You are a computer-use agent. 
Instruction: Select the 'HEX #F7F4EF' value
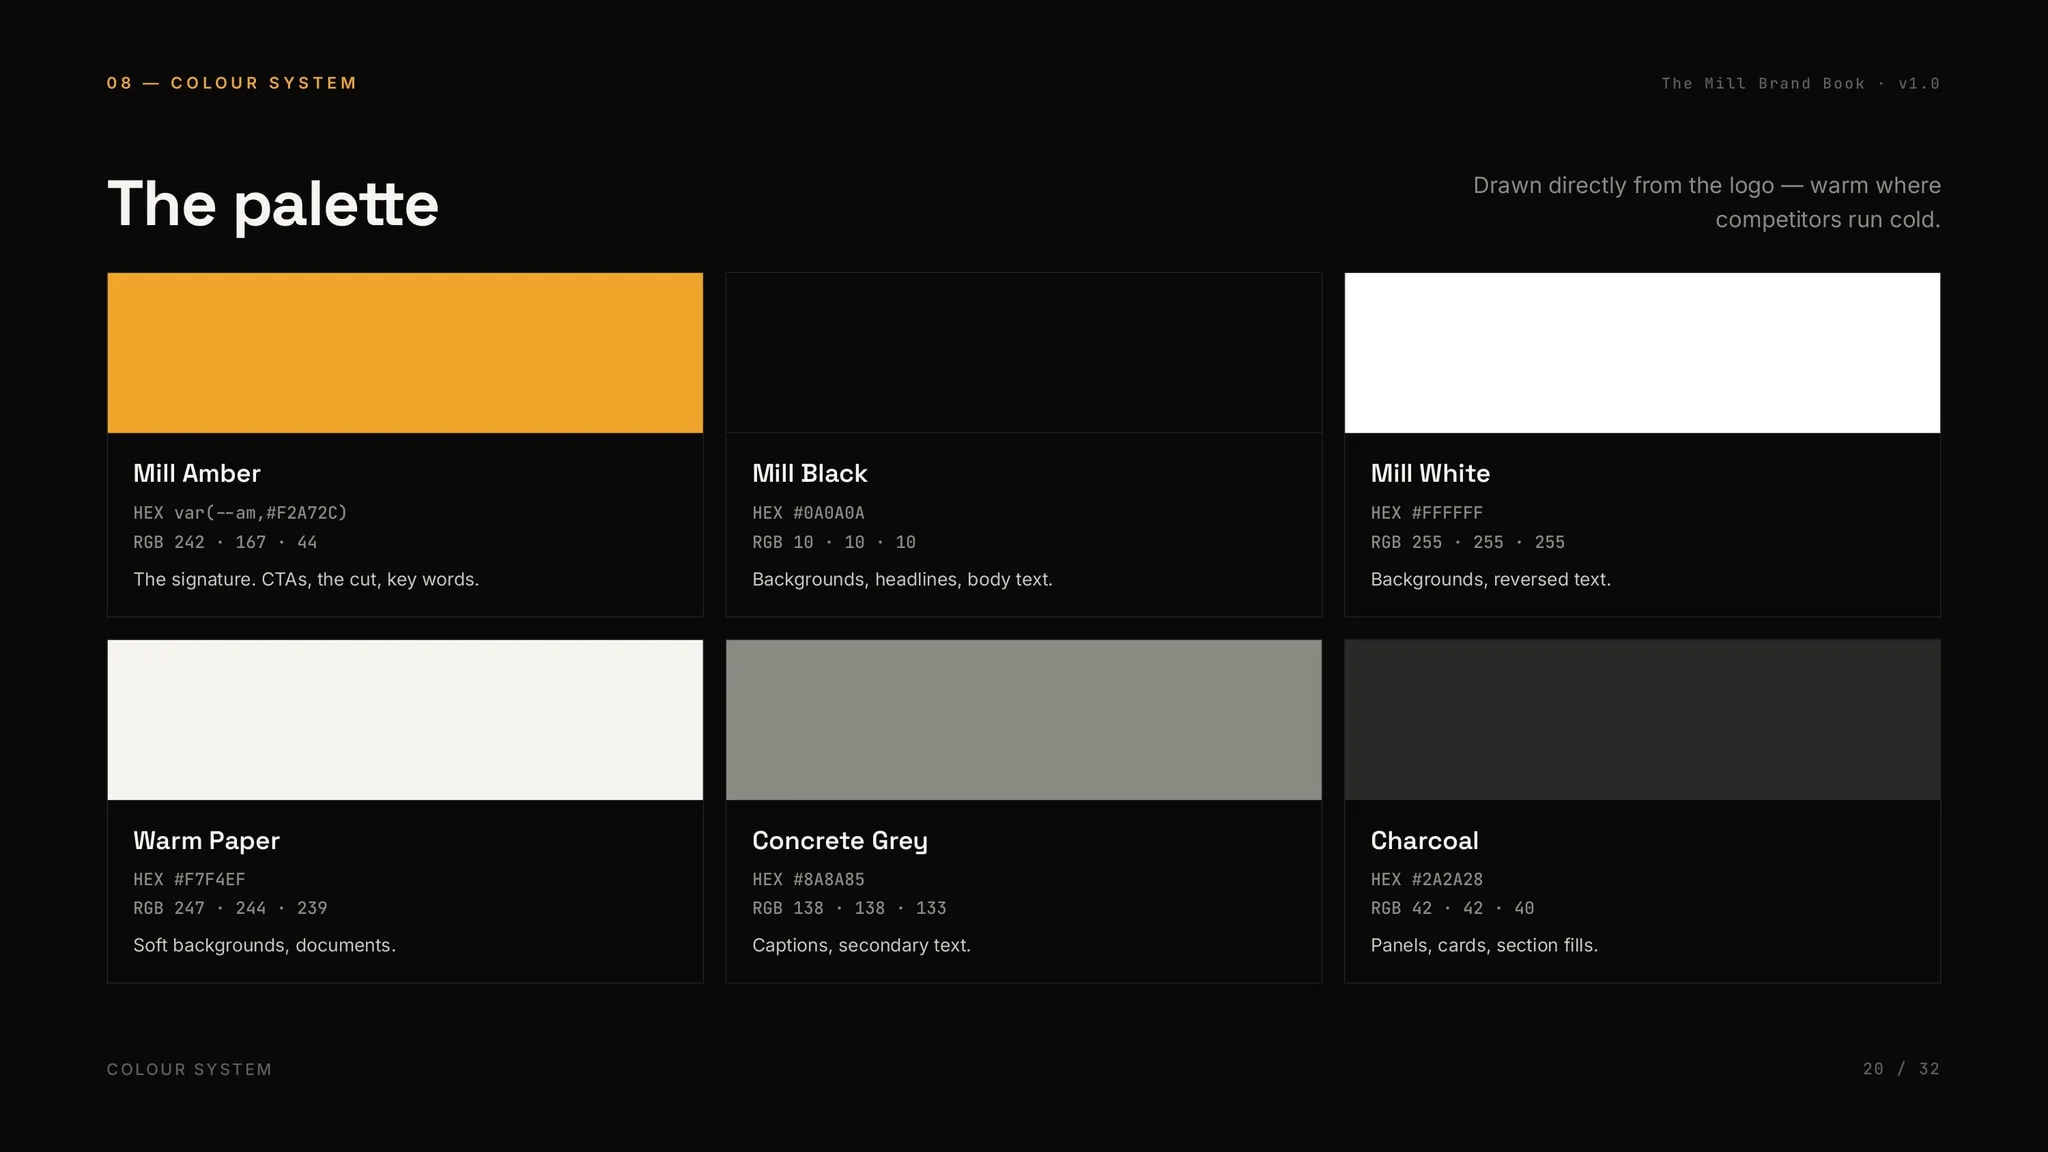pyautogui.click(x=189, y=880)
